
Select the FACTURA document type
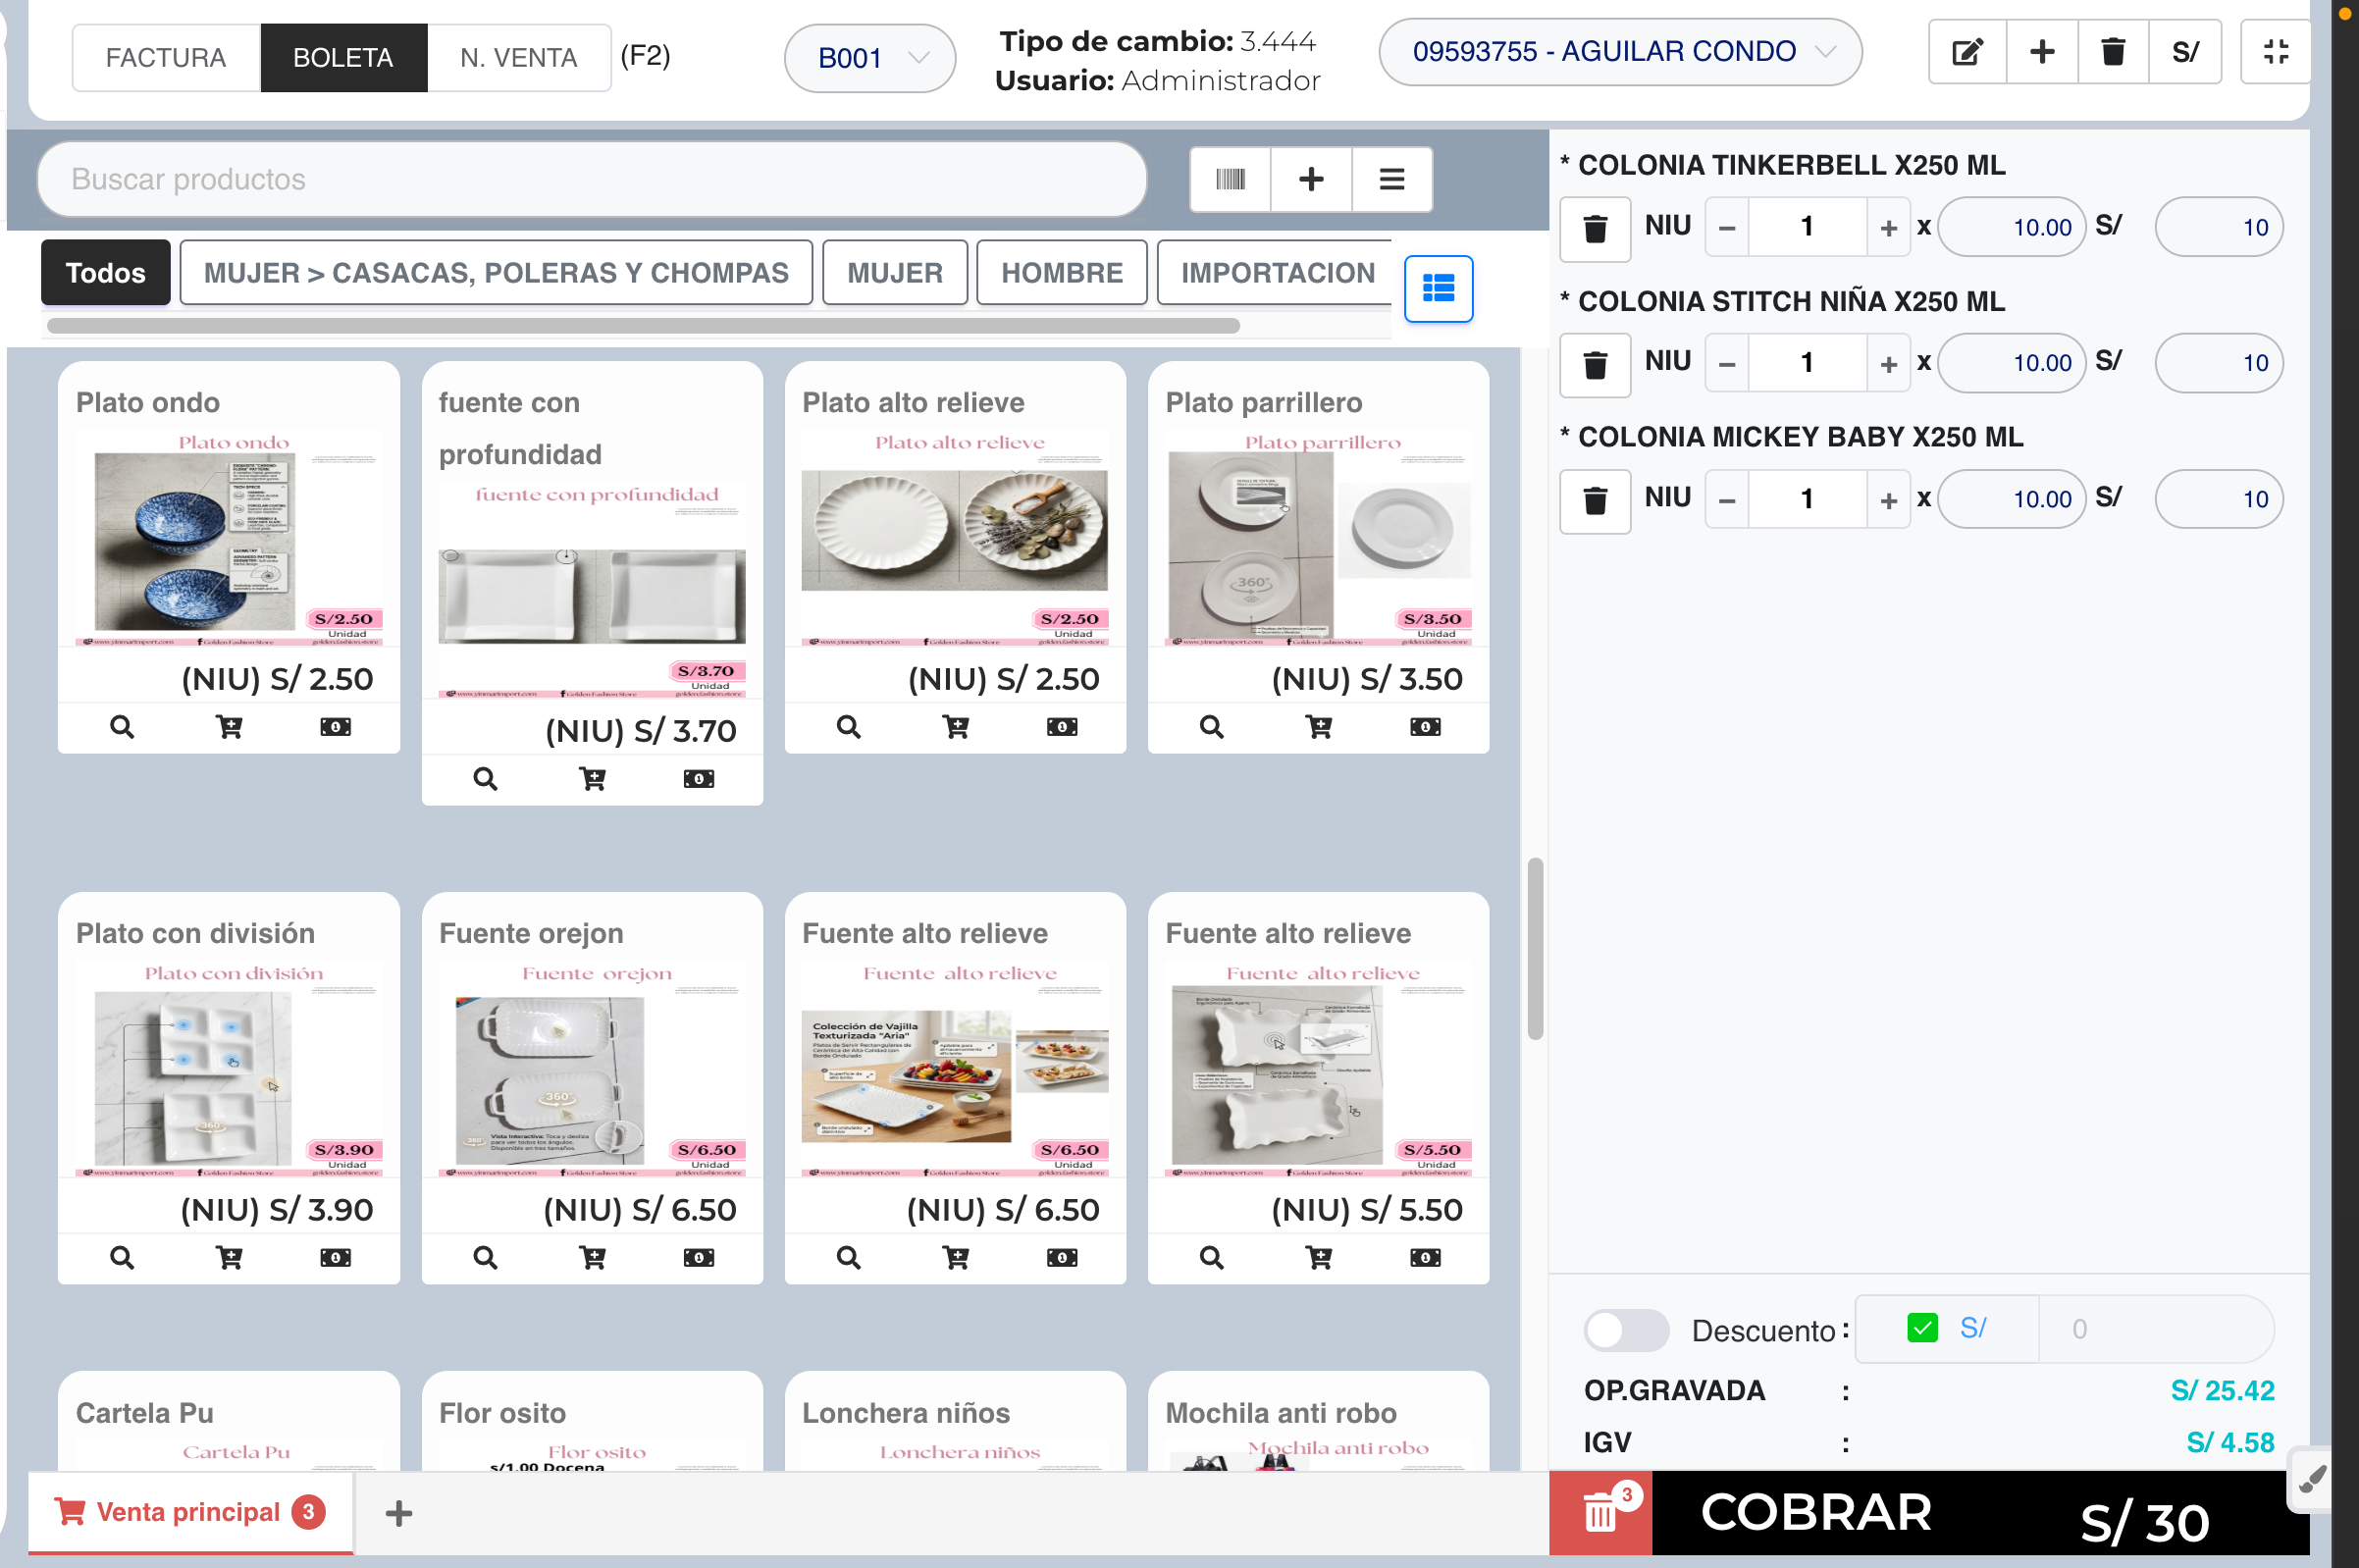pos(166,58)
